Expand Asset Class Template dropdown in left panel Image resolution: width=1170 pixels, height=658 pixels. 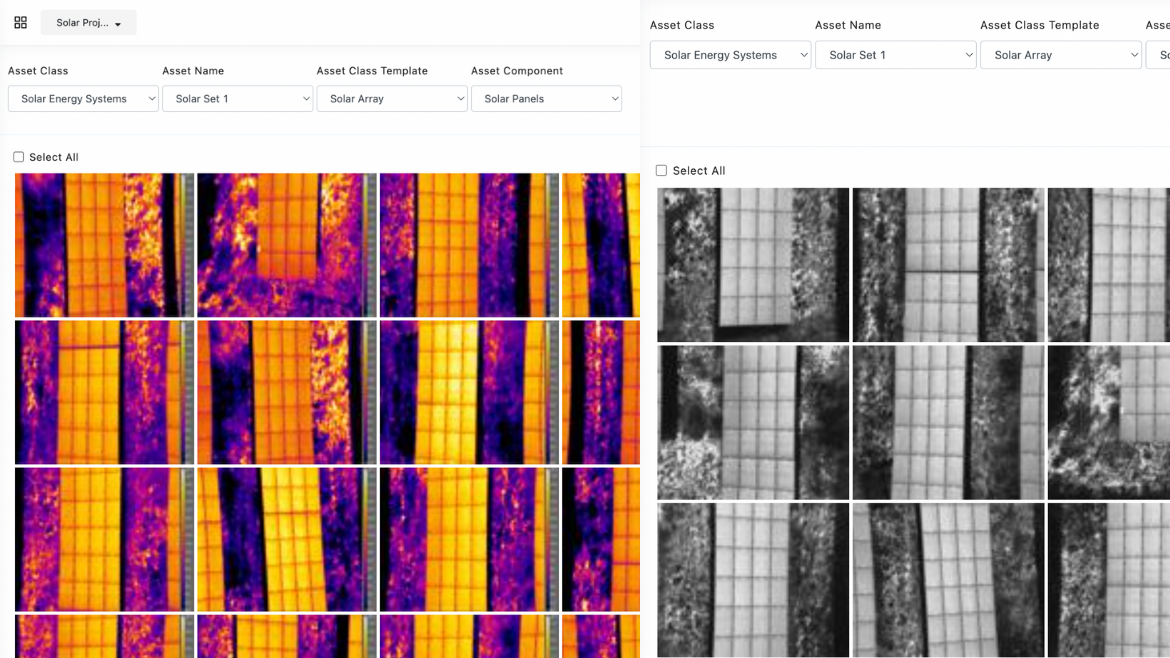[x=392, y=98]
